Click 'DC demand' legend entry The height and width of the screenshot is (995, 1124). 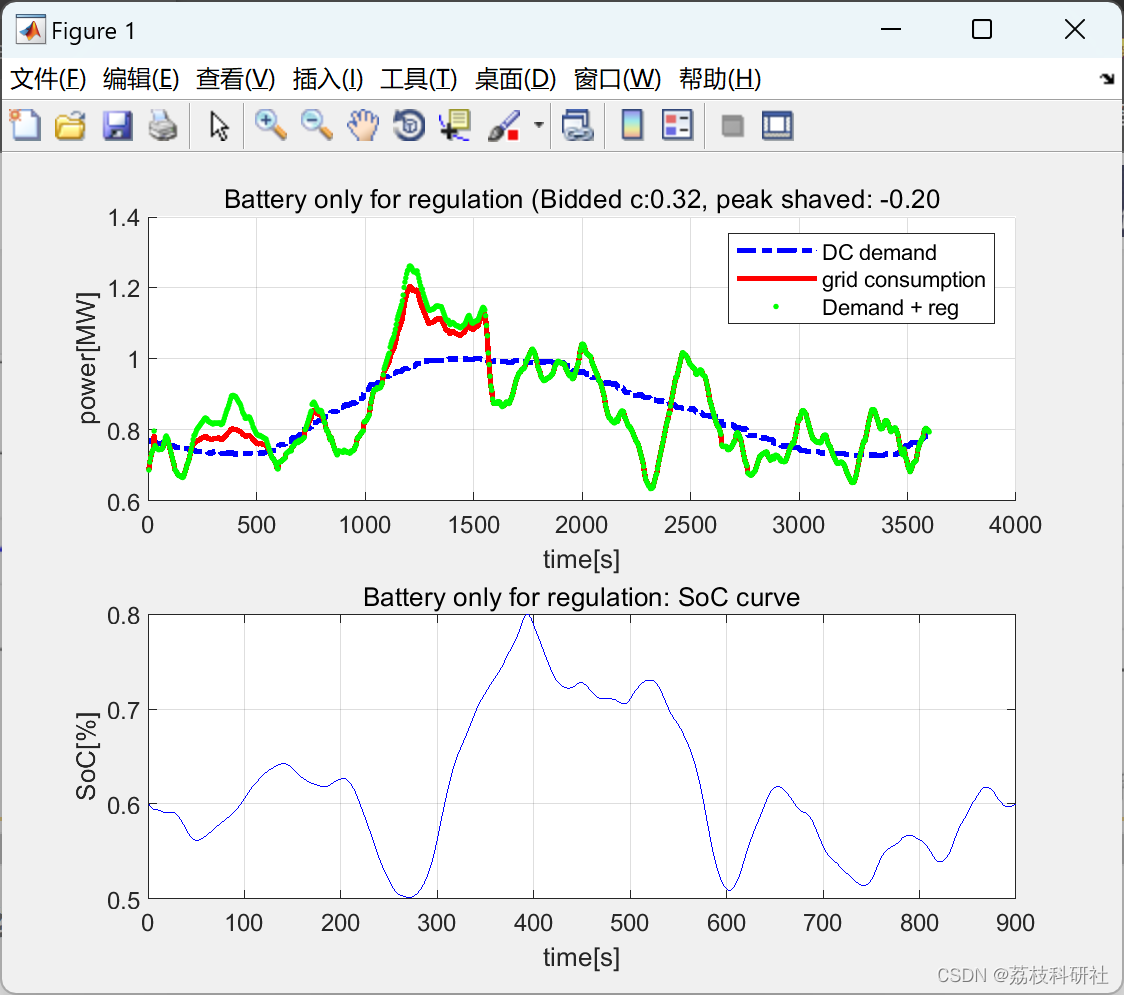(x=879, y=252)
